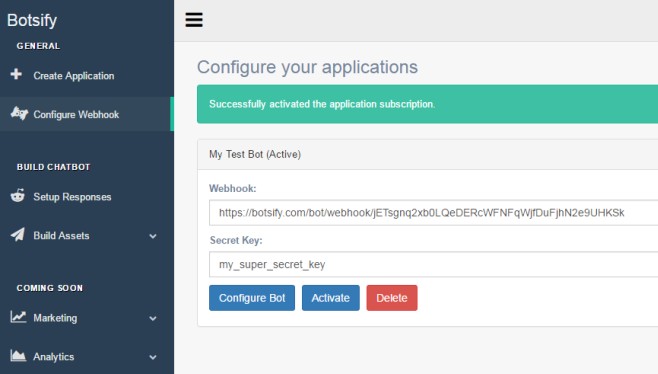Open Create Application from sidebar

tap(74, 76)
